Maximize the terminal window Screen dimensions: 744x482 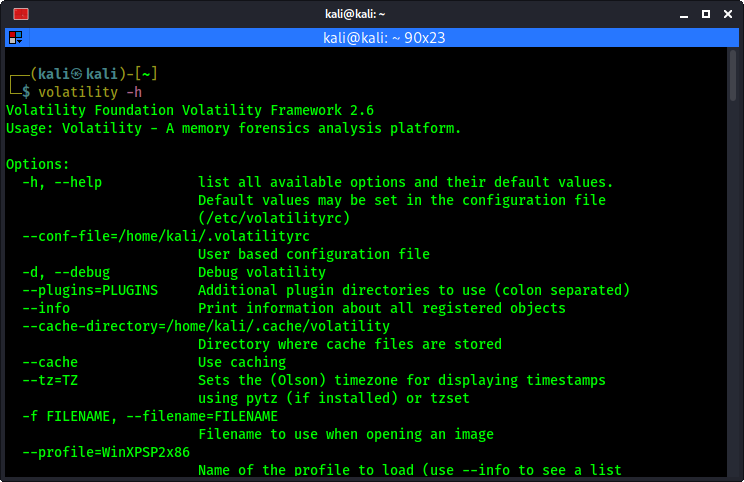[706, 14]
